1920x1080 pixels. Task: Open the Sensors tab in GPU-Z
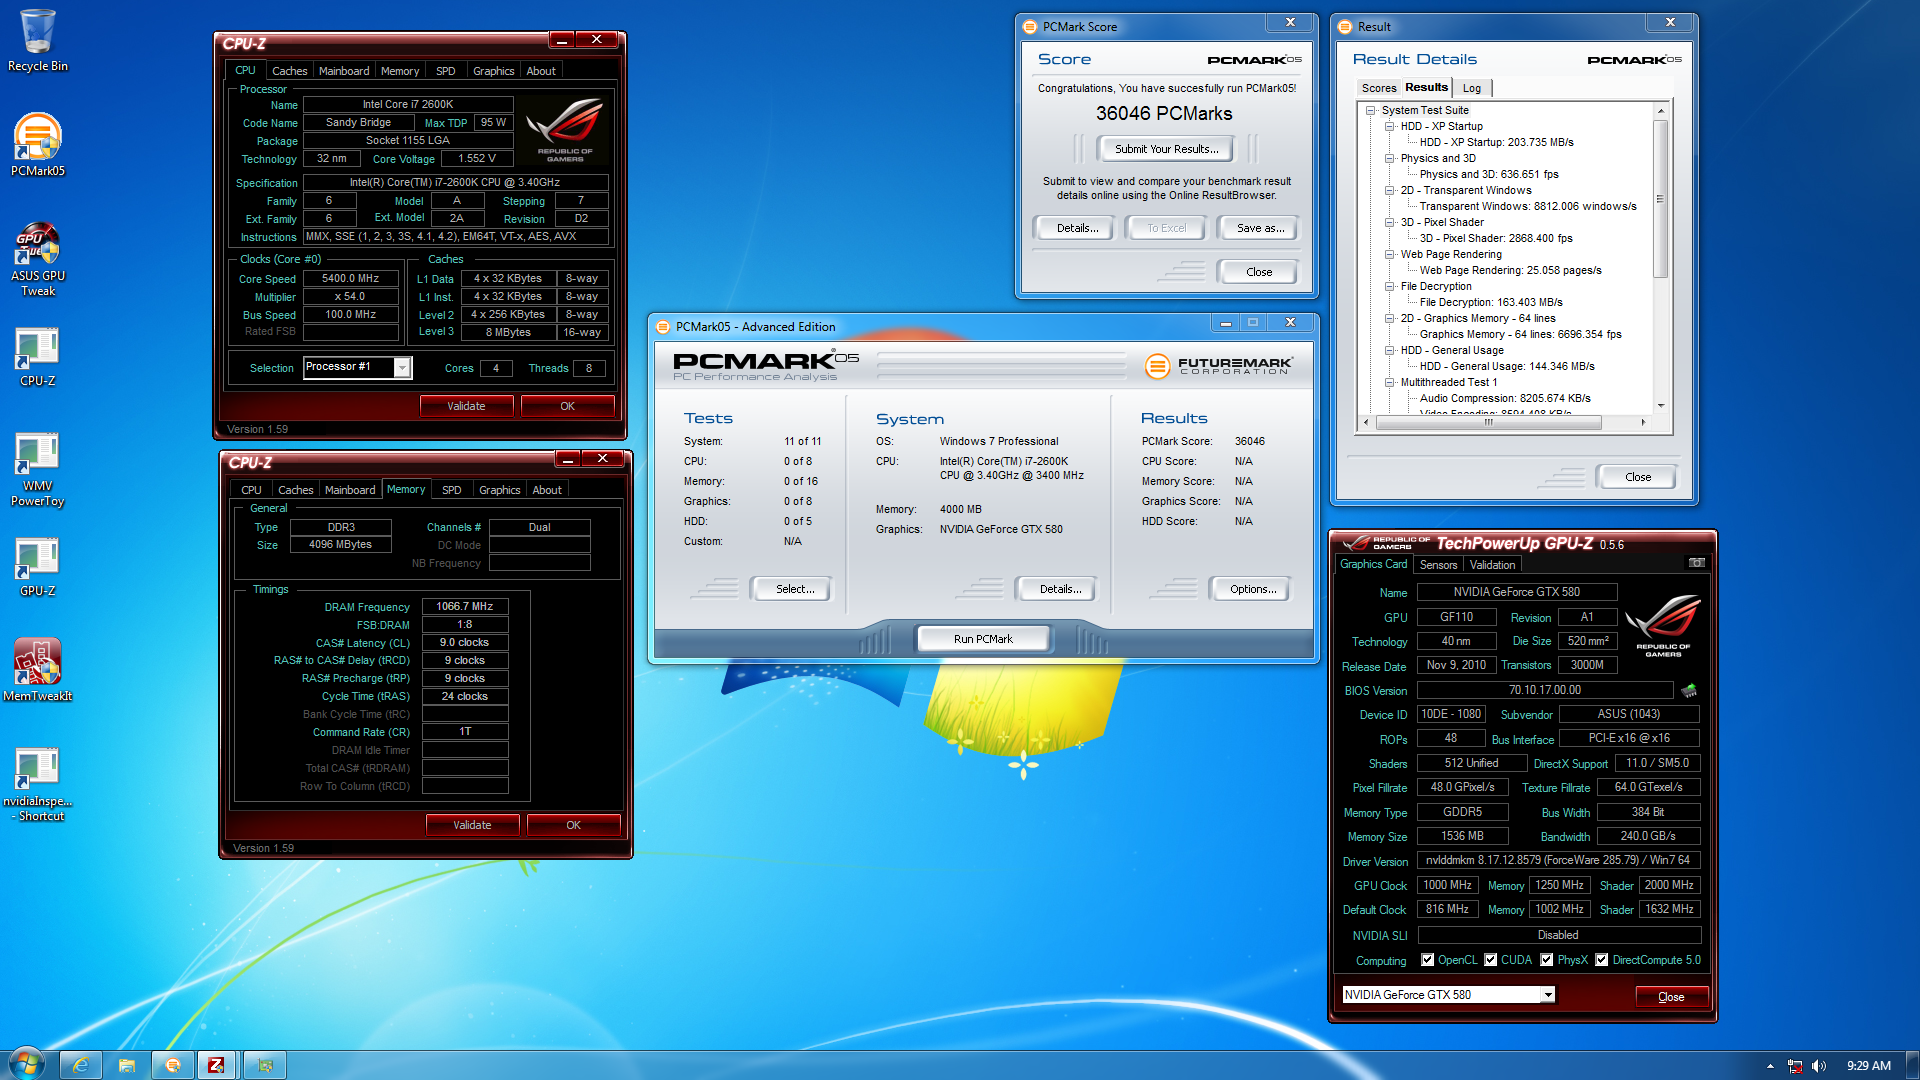point(1438,565)
